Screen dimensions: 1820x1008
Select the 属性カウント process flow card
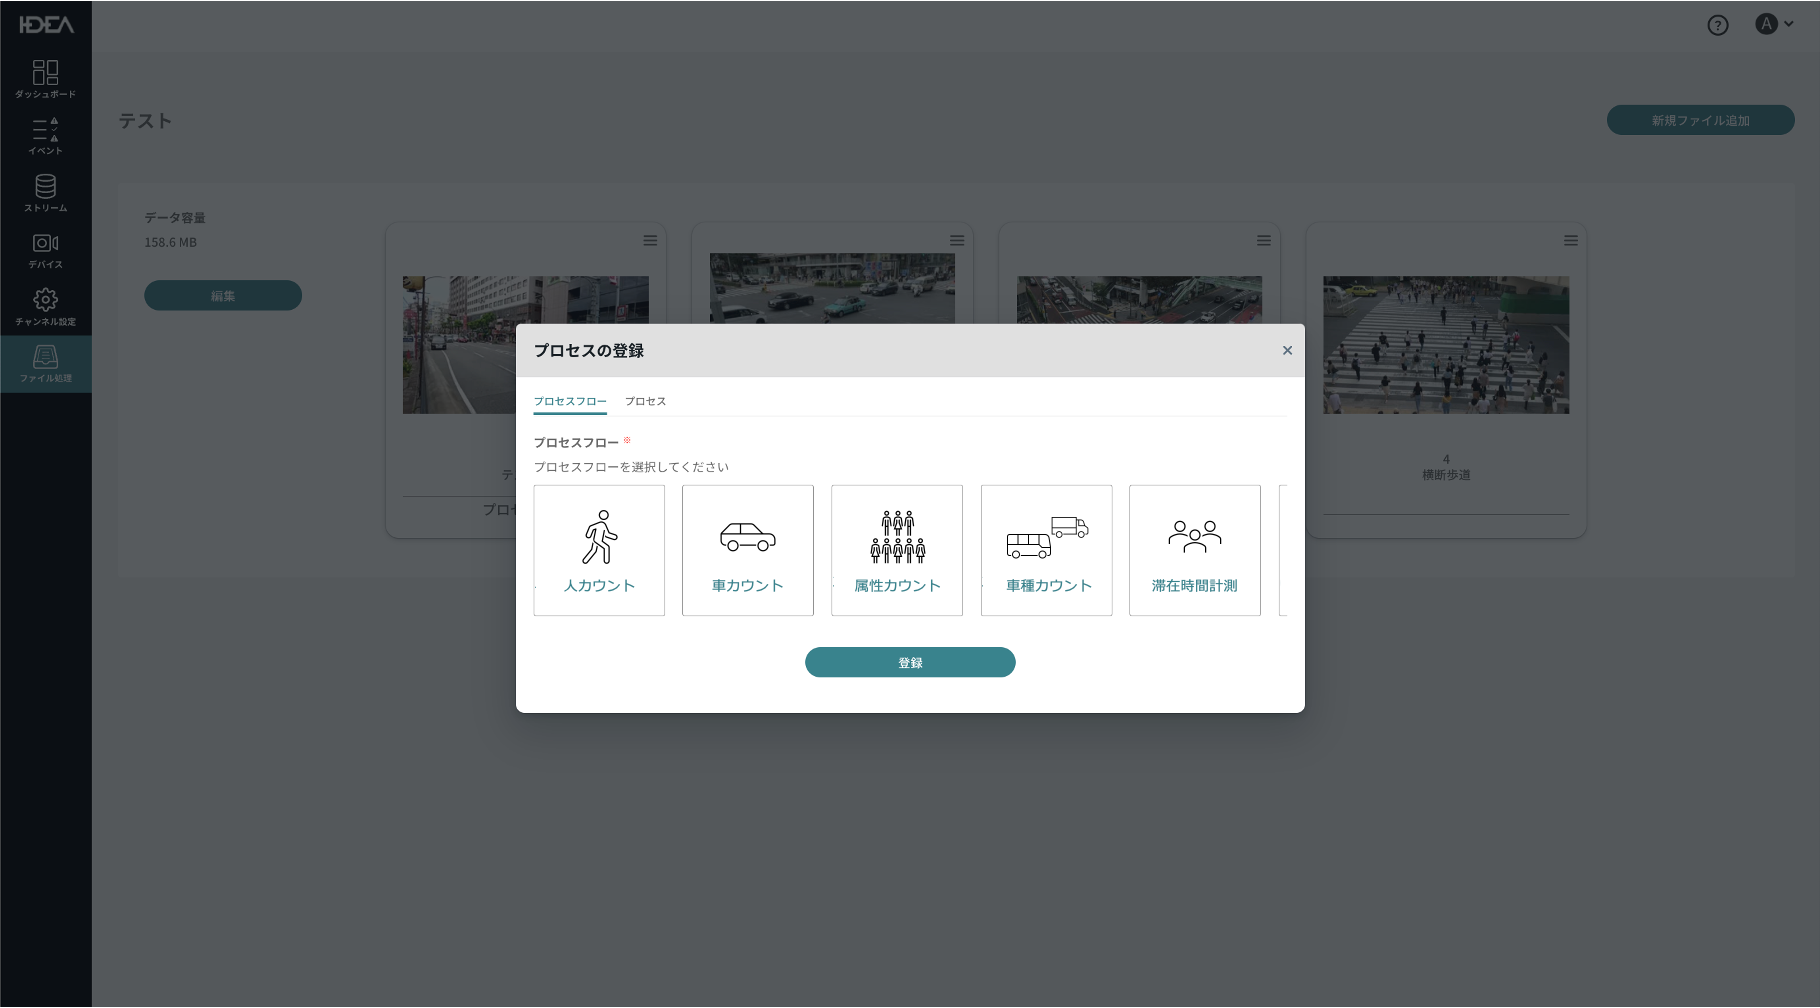click(x=897, y=550)
